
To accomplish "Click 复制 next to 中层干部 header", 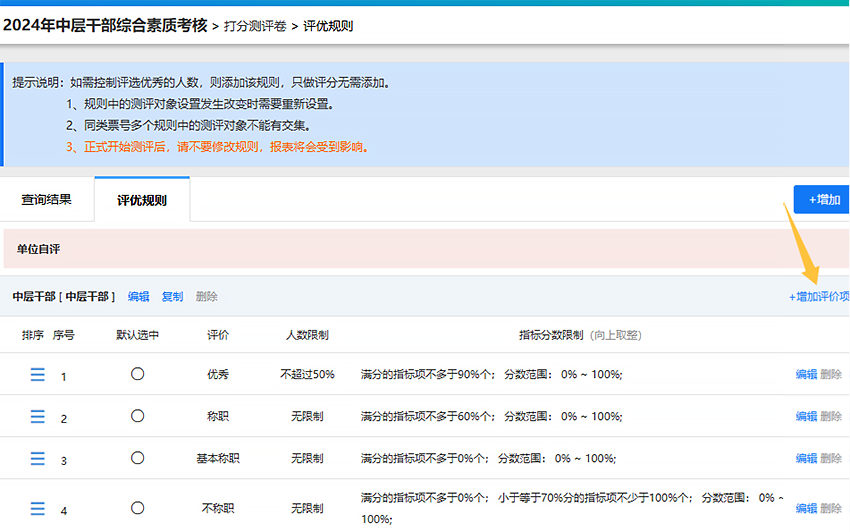I will [x=172, y=297].
